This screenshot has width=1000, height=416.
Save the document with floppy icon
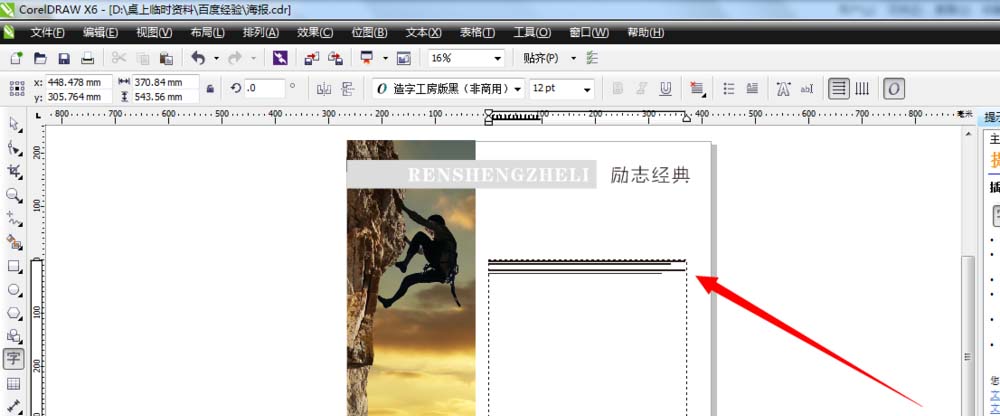64,58
